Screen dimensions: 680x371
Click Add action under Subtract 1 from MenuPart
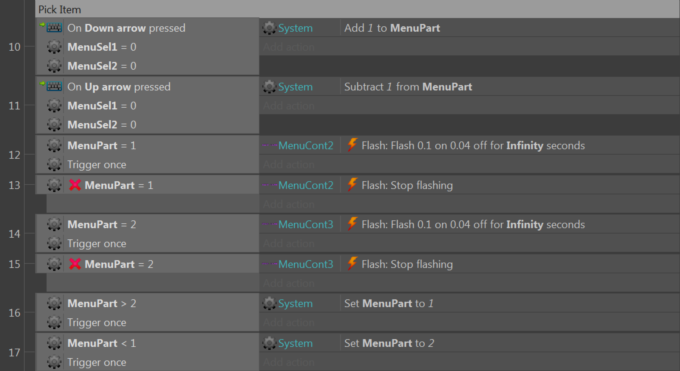289,106
